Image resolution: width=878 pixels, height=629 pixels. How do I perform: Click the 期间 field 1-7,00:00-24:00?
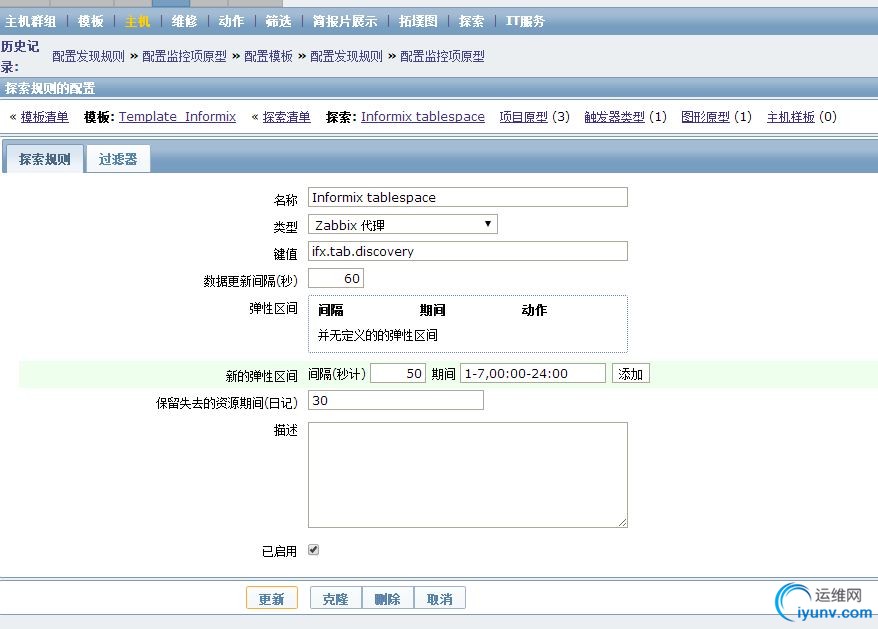click(x=533, y=374)
